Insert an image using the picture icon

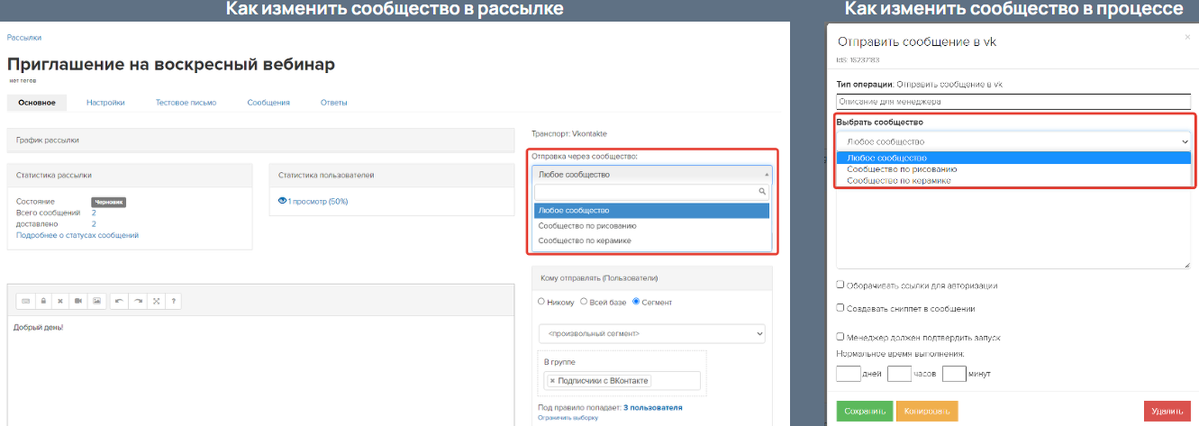point(97,300)
